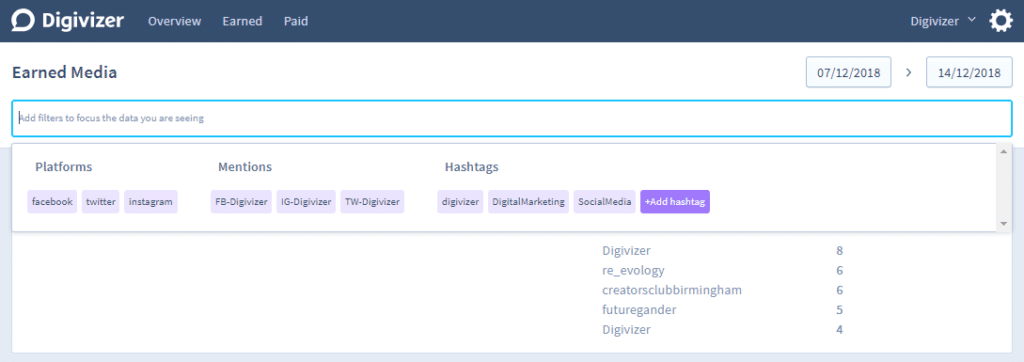The image size is (1024, 362).
Task: Click the filter panel scroll up arrow
Action: (1004, 152)
